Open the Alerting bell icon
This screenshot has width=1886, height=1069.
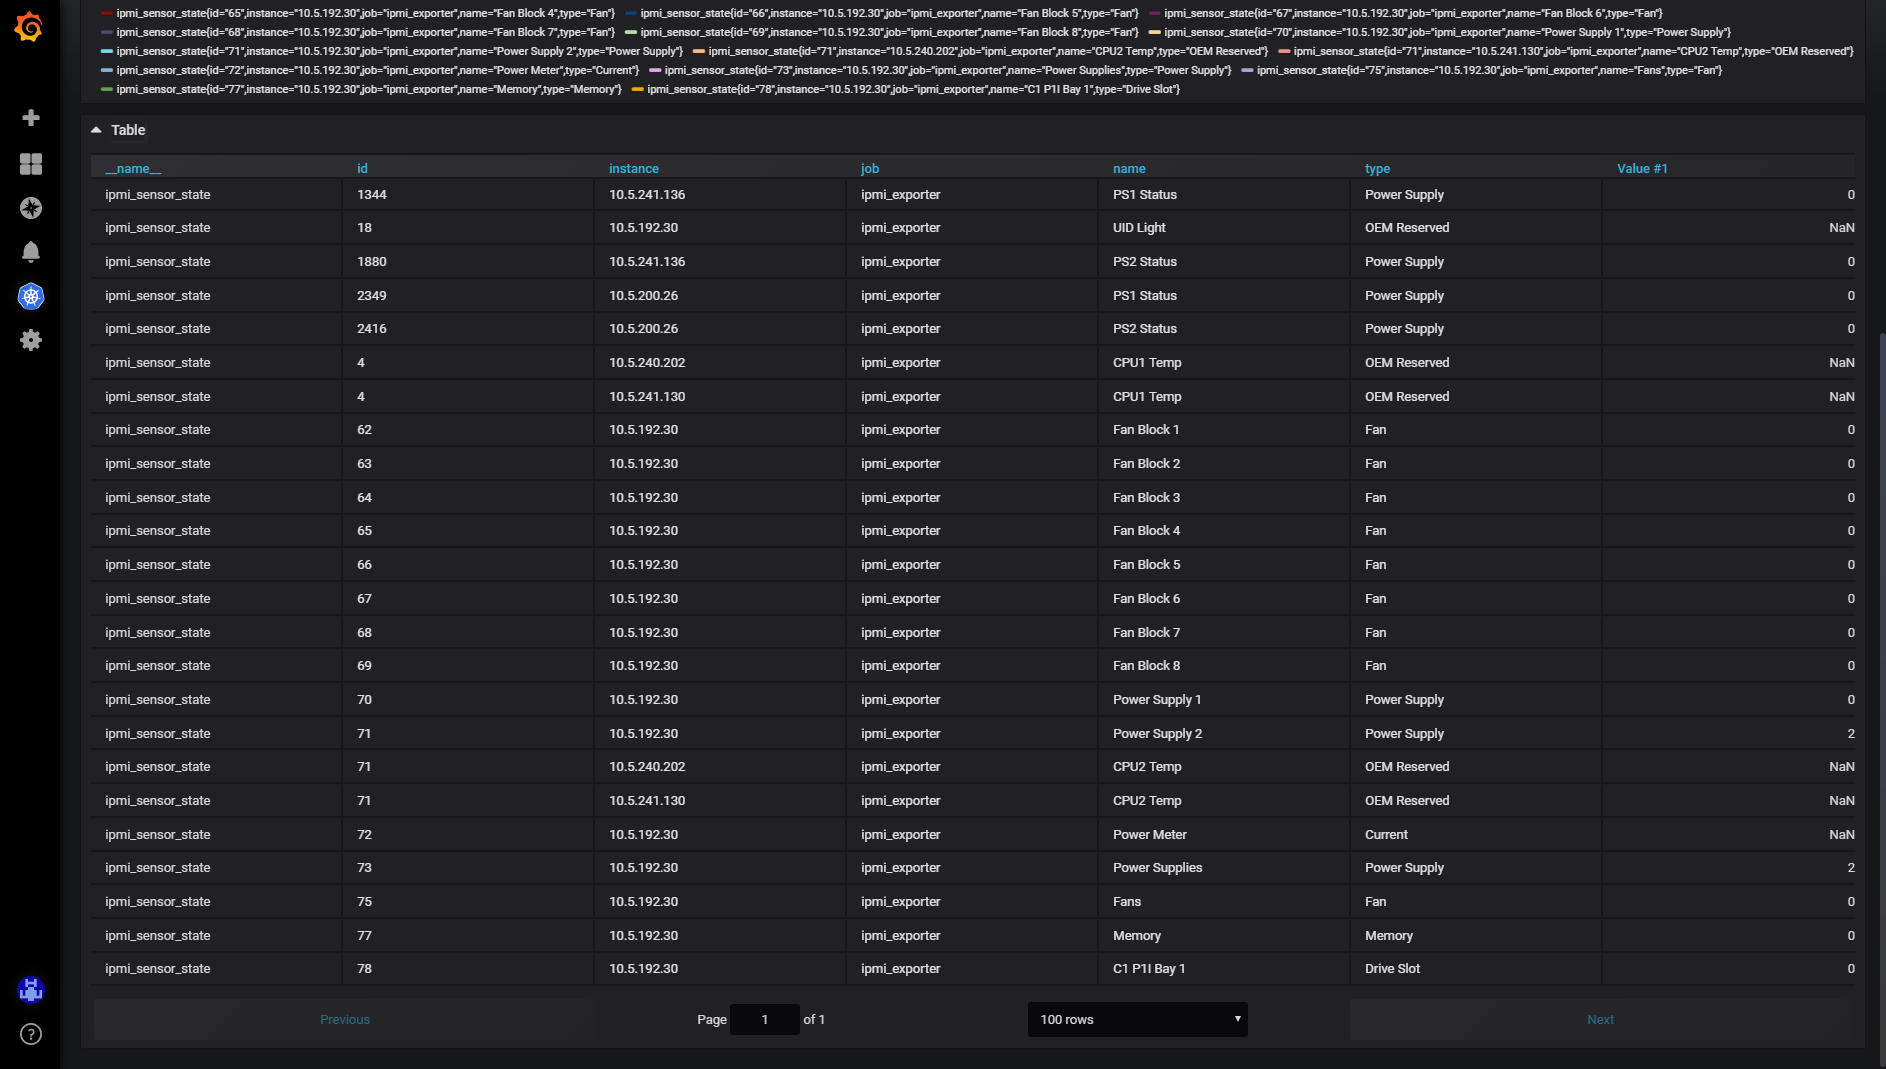(x=31, y=252)
